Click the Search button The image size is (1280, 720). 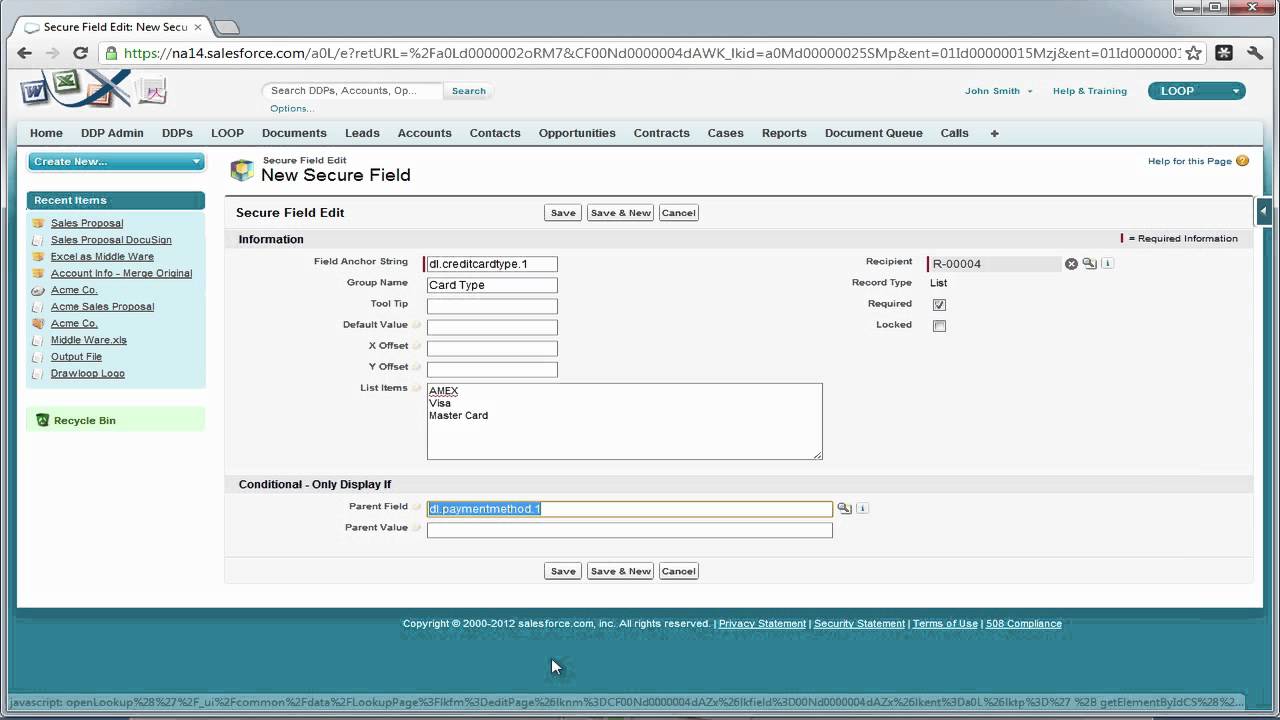pyautogui.click(x=468, y=91)
